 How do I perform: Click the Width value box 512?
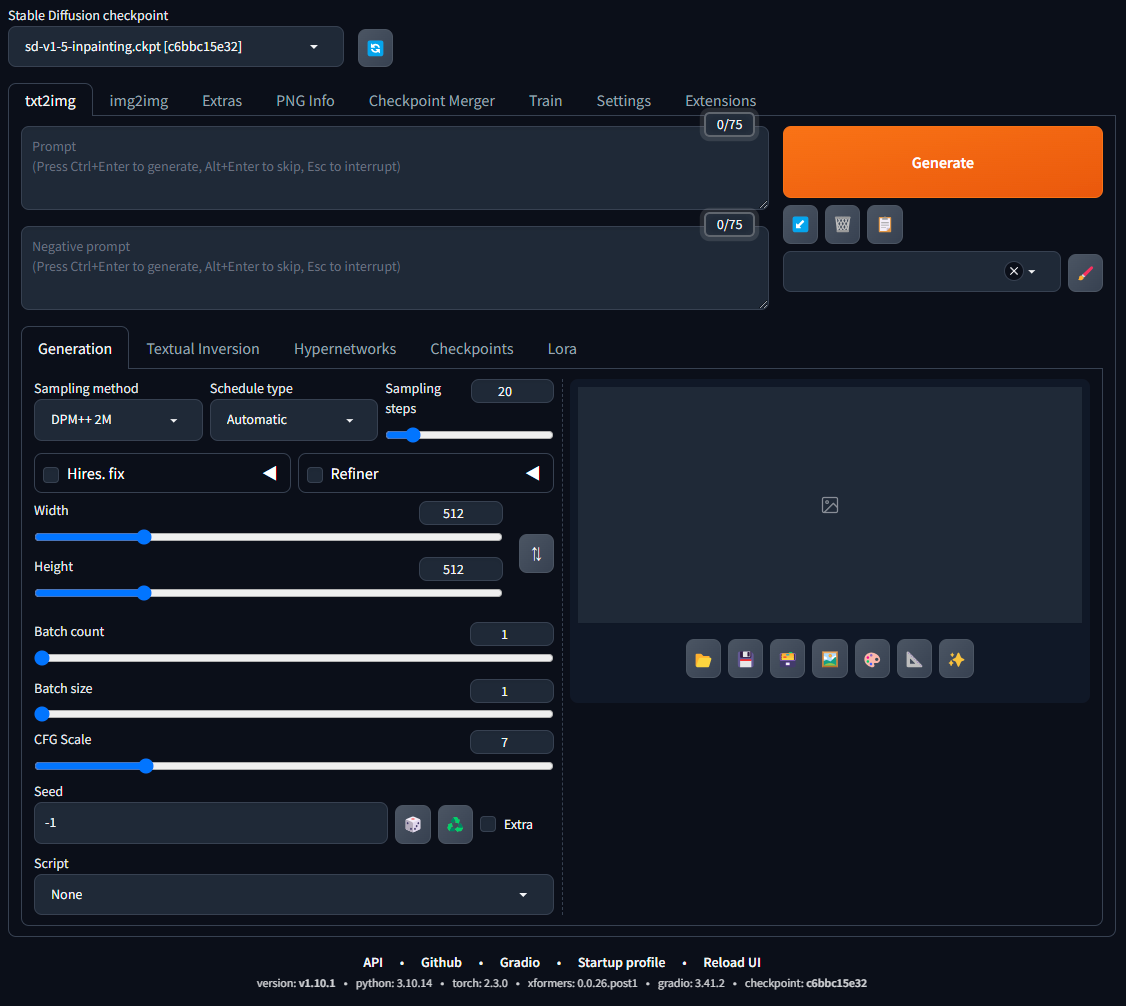461,513
